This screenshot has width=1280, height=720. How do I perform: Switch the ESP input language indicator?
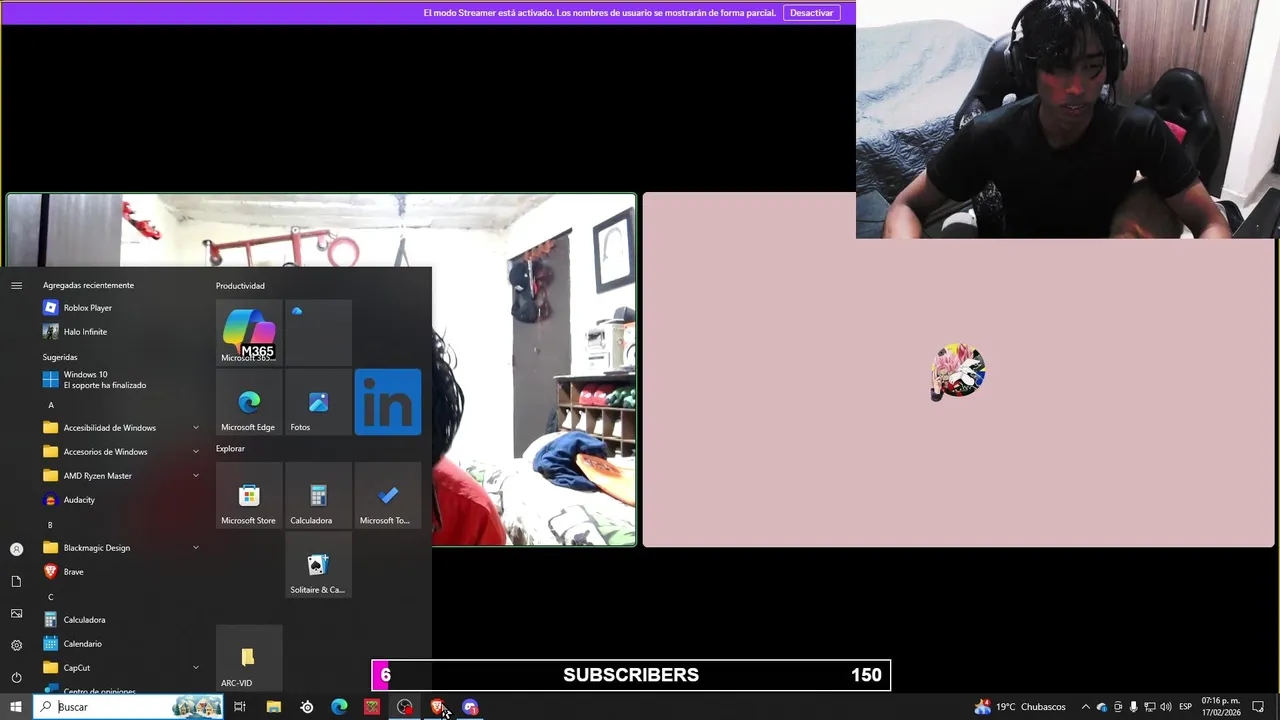(x=1185, y=707)
